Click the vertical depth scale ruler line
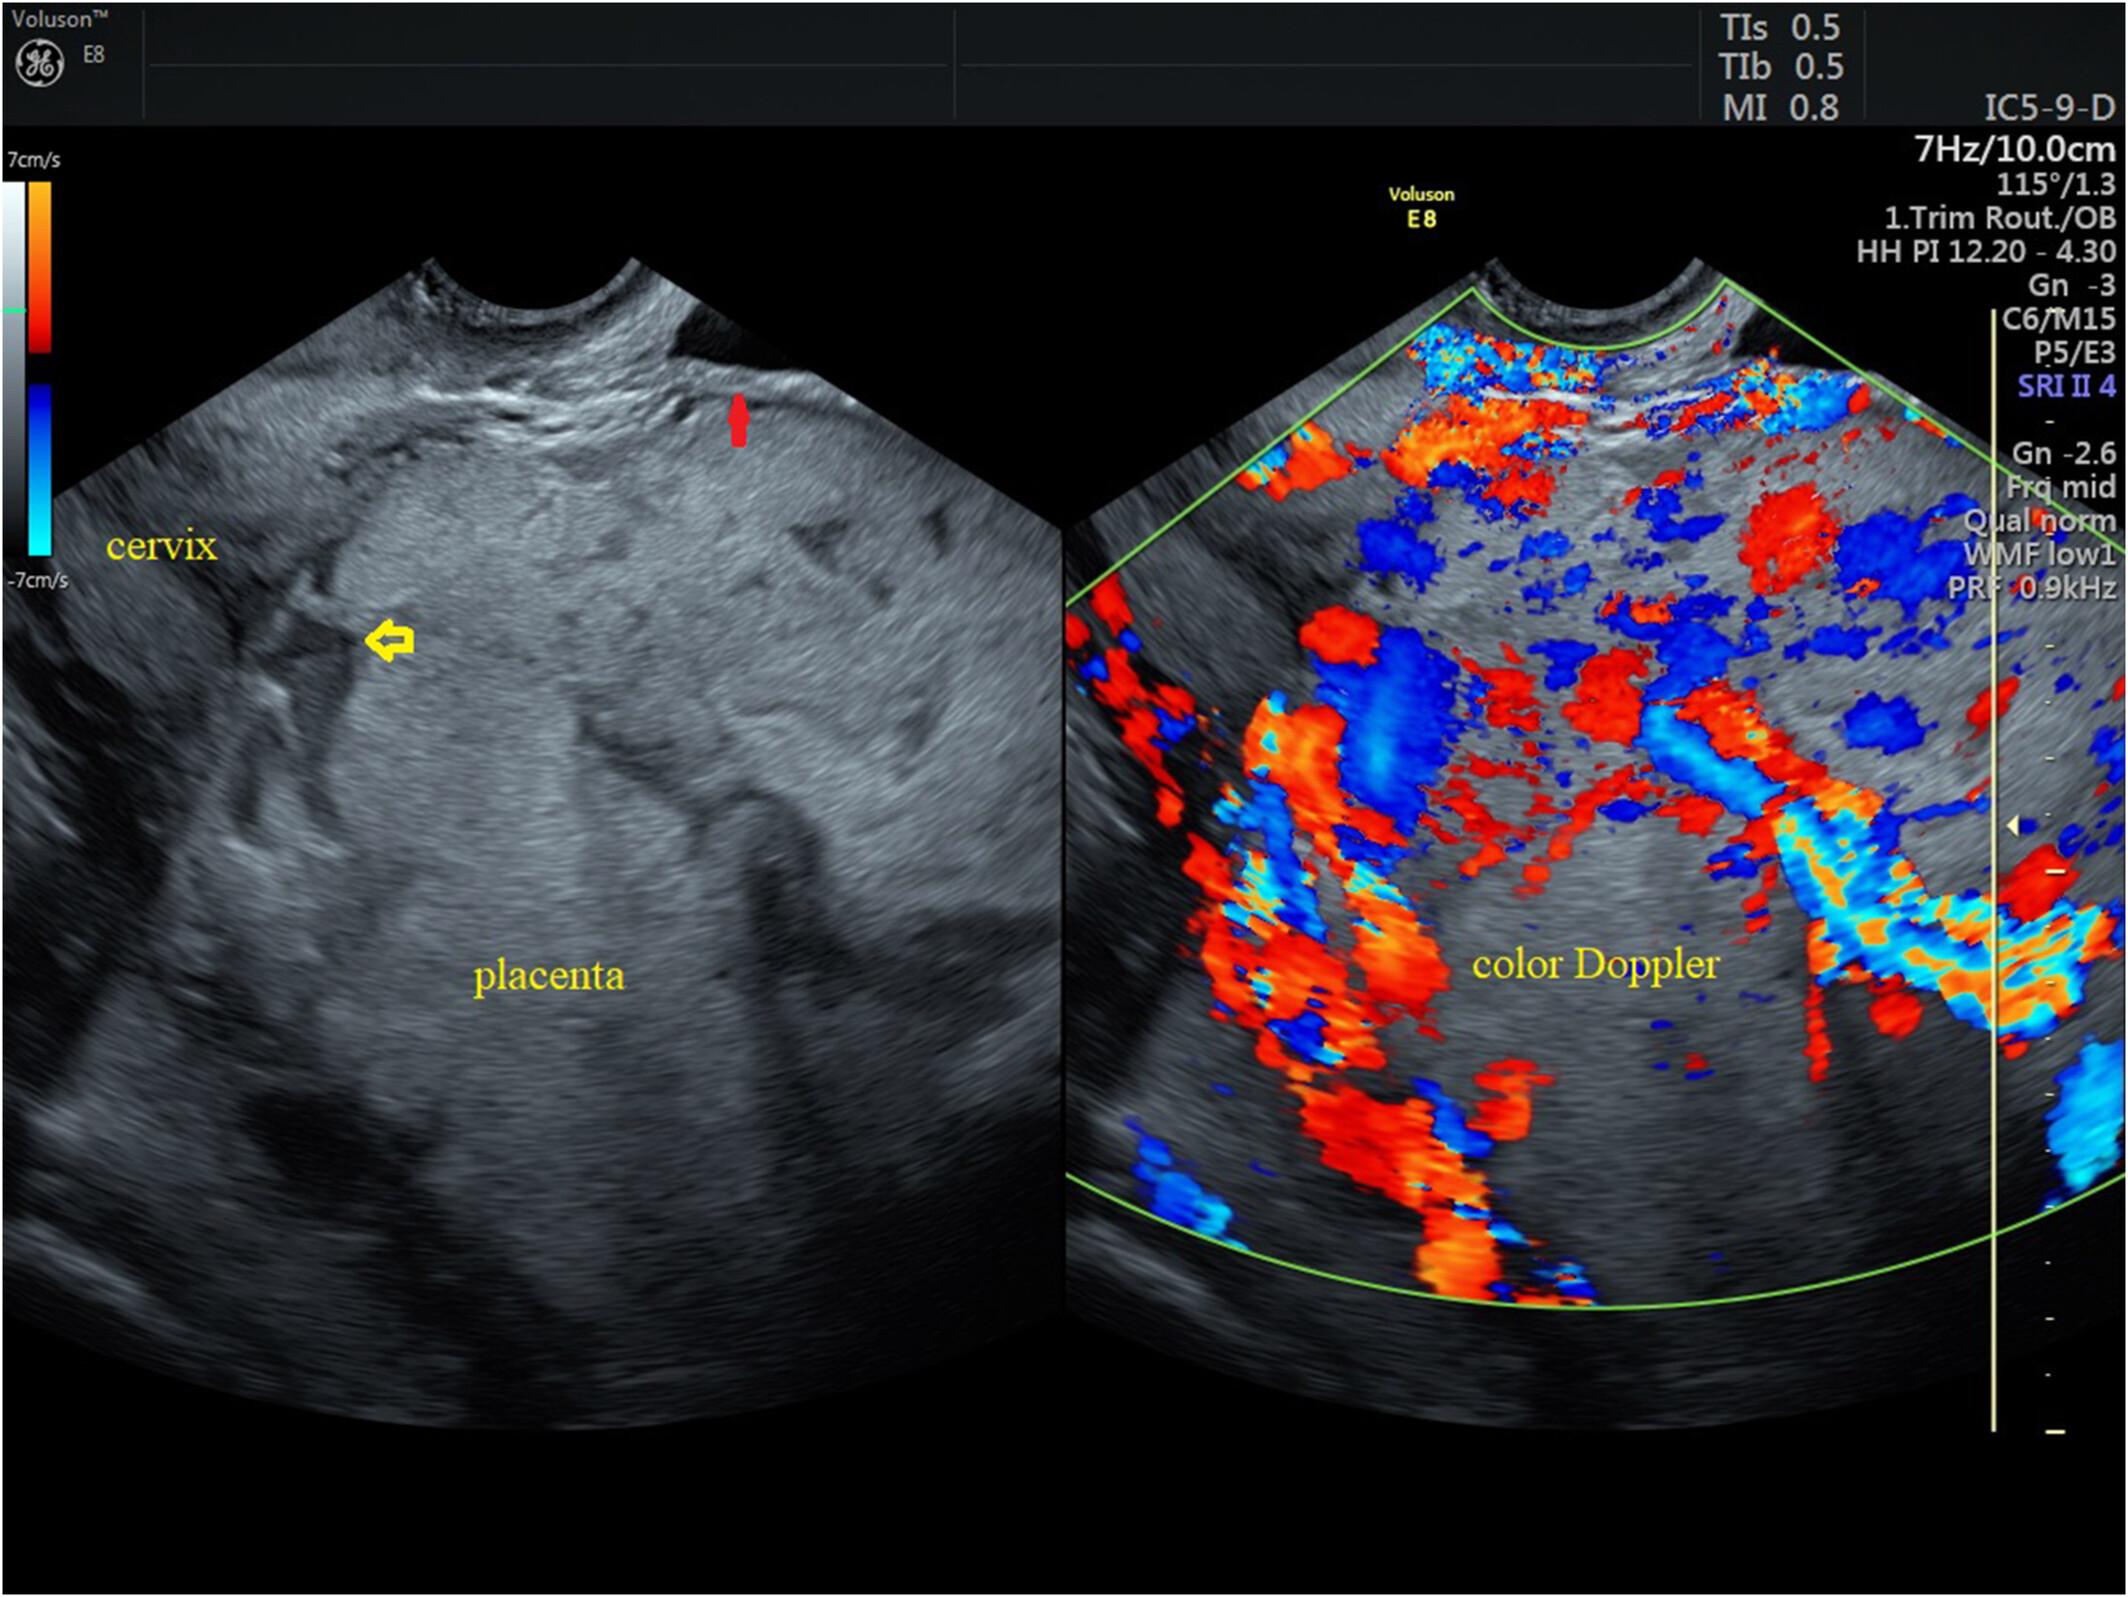The height and width of the screenshot is (1597, 2128). [1993, 870]
